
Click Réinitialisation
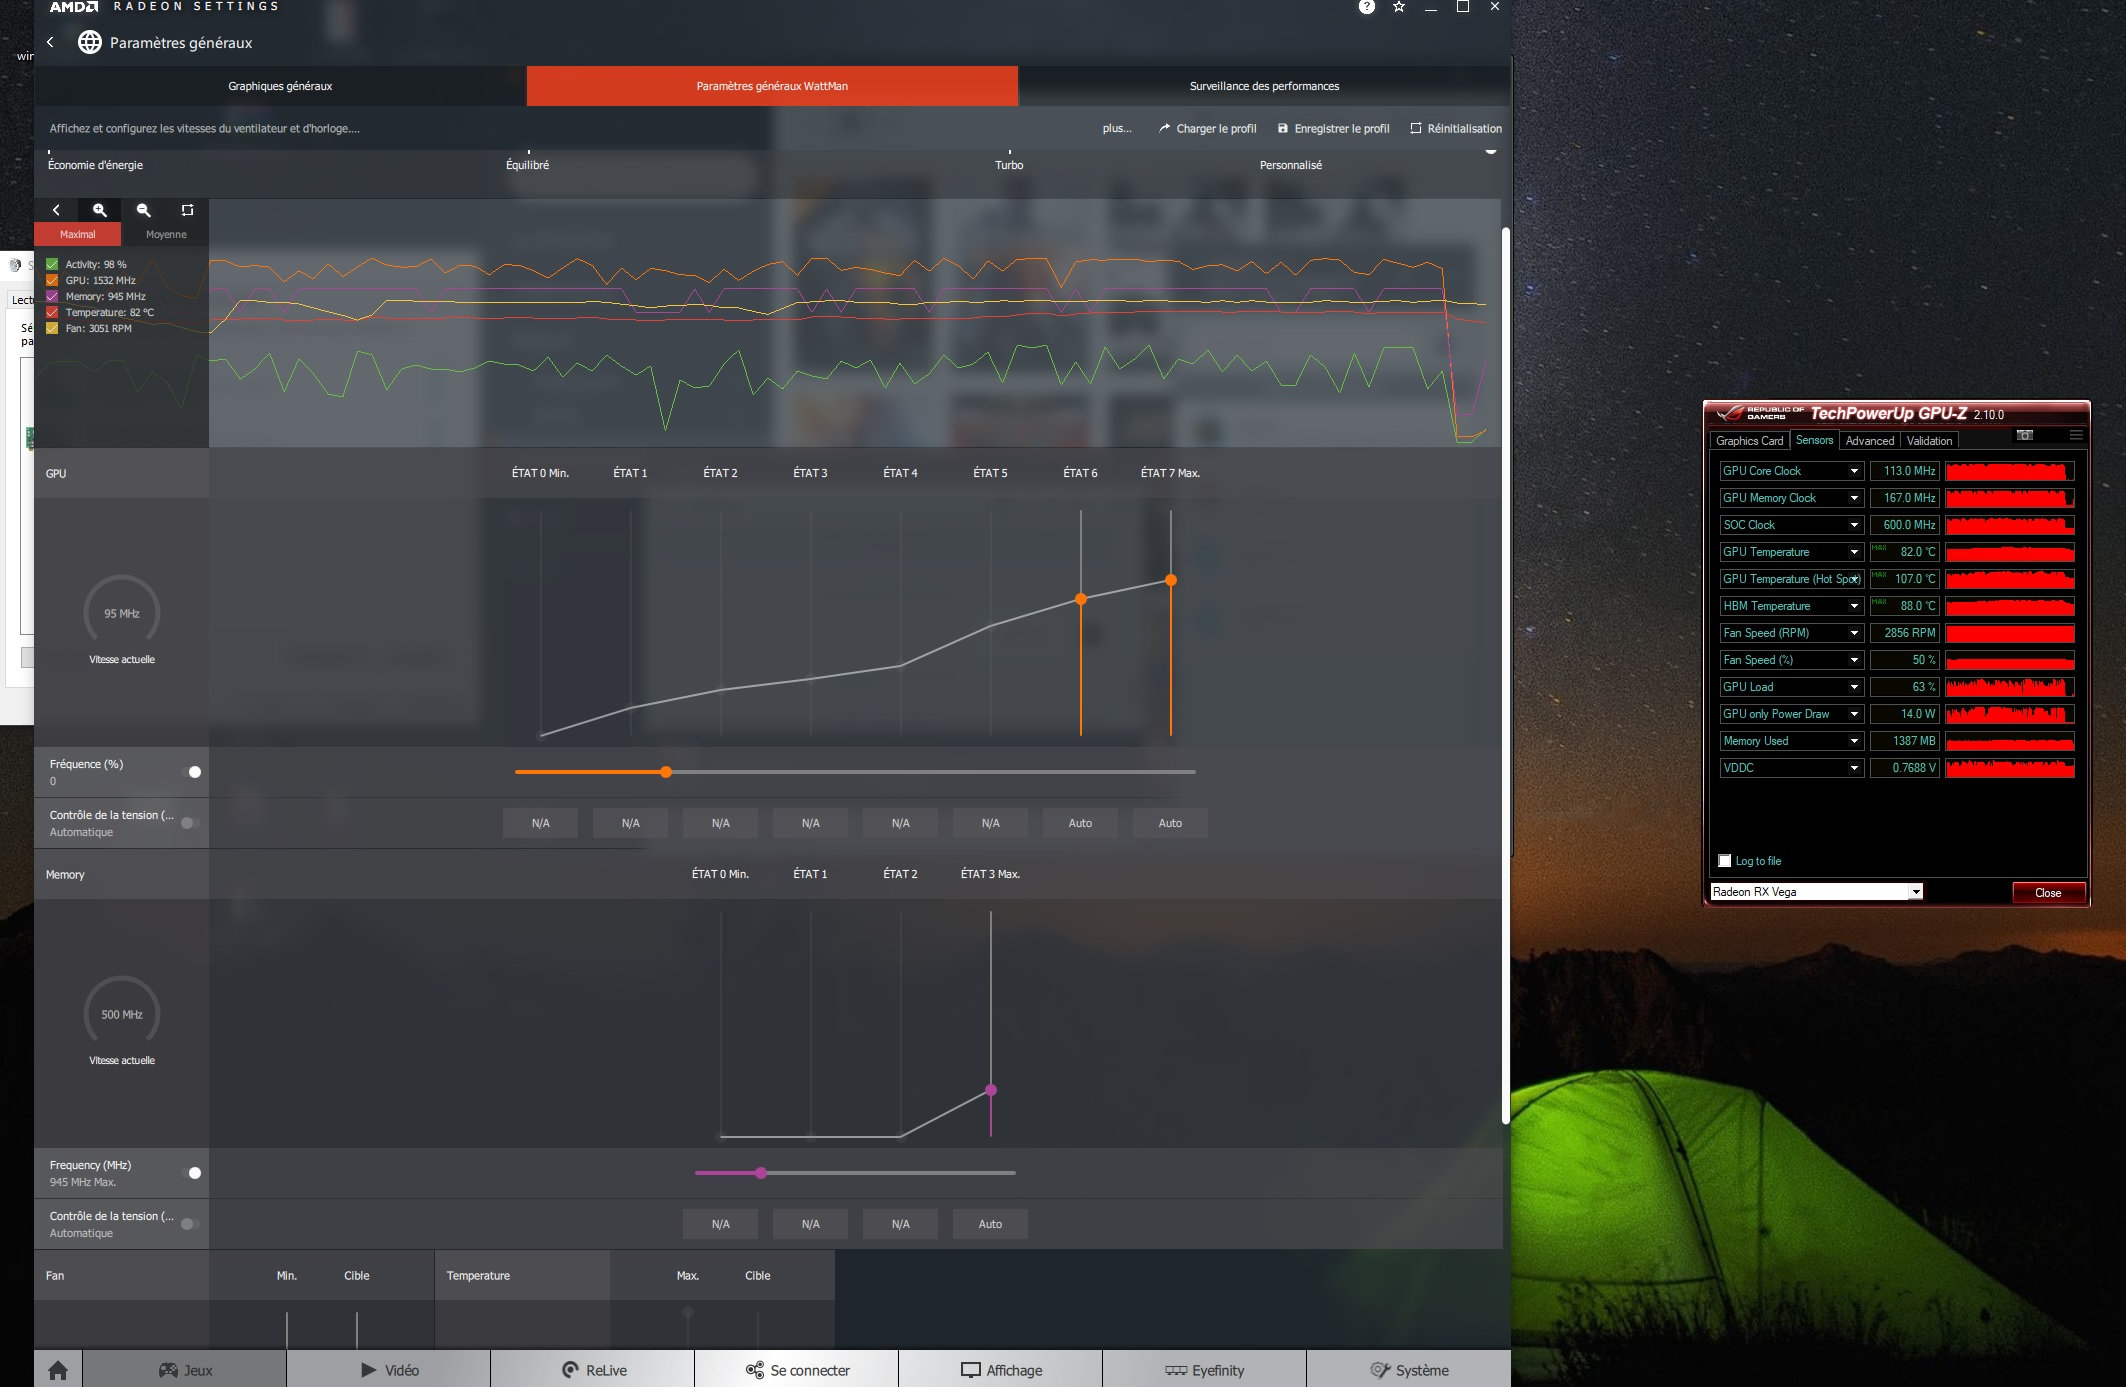1456,128
